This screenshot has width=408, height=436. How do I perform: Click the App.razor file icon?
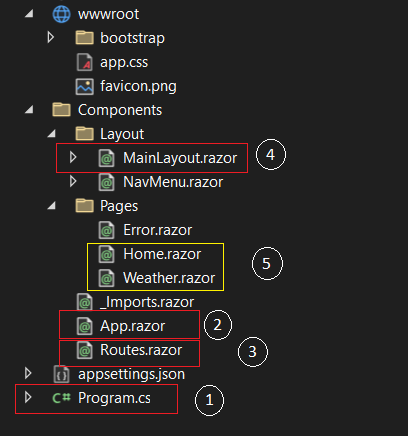[x=85, y=326]
